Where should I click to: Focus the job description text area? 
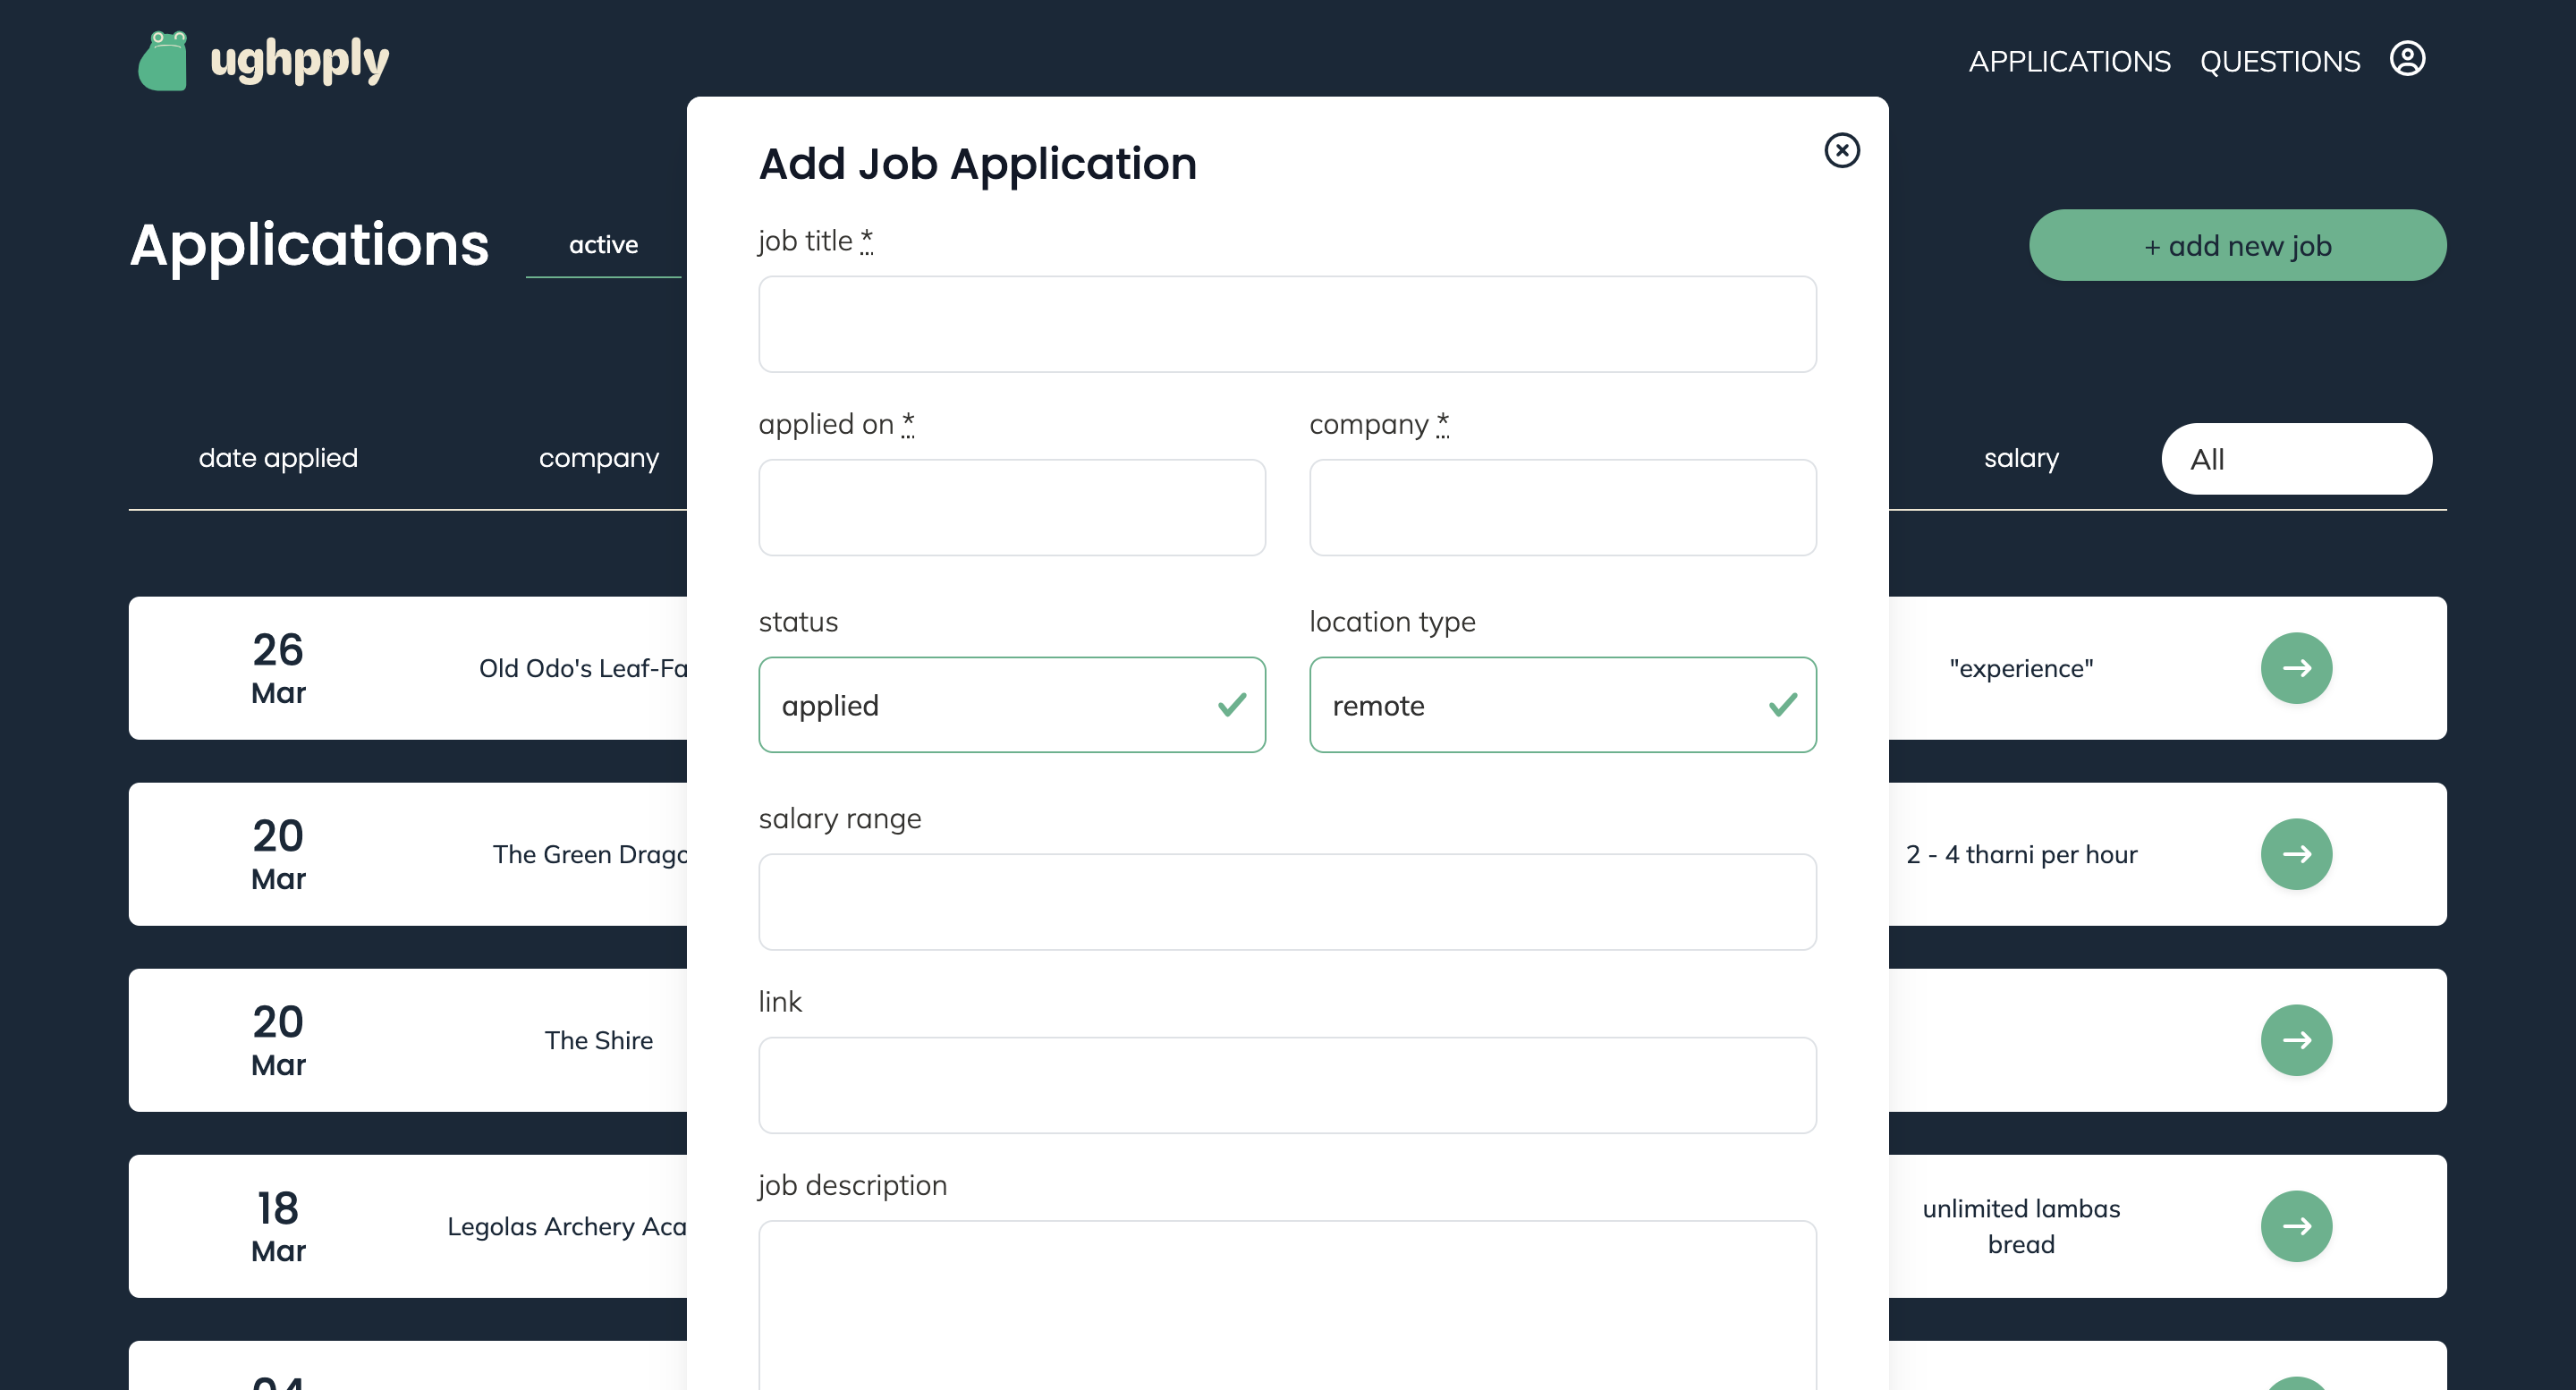[1287, 1305]
